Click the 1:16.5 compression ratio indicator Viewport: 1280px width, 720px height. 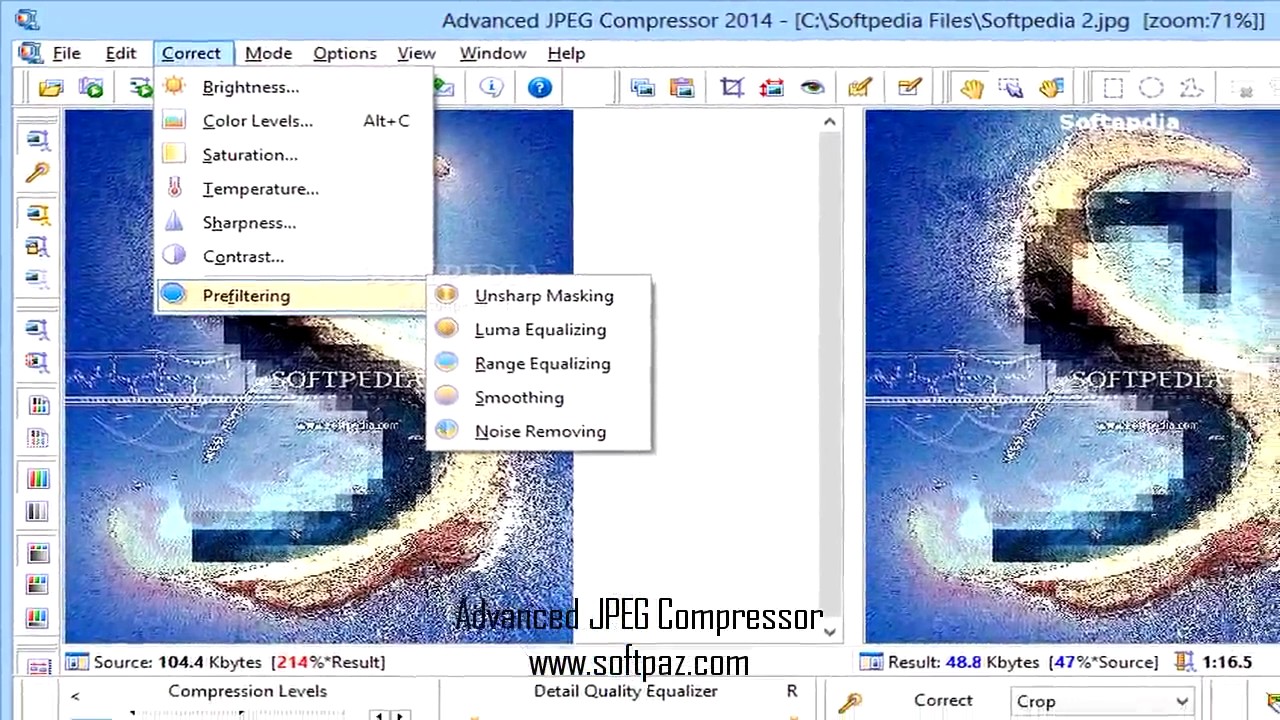coord(1228,662)
